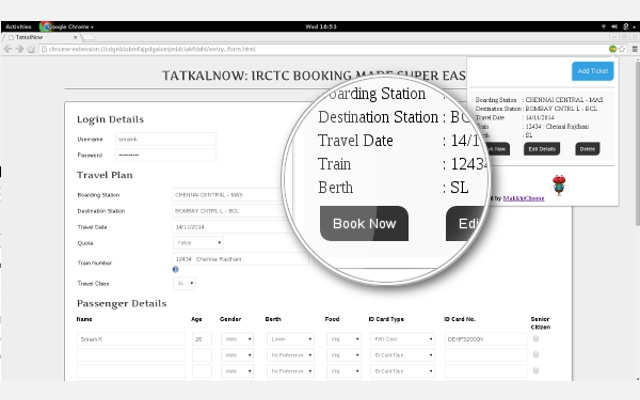Open the second row's Gender dropdown
Image resolution: width=640 pixels, height=400 pixels.
coord(237,355)
